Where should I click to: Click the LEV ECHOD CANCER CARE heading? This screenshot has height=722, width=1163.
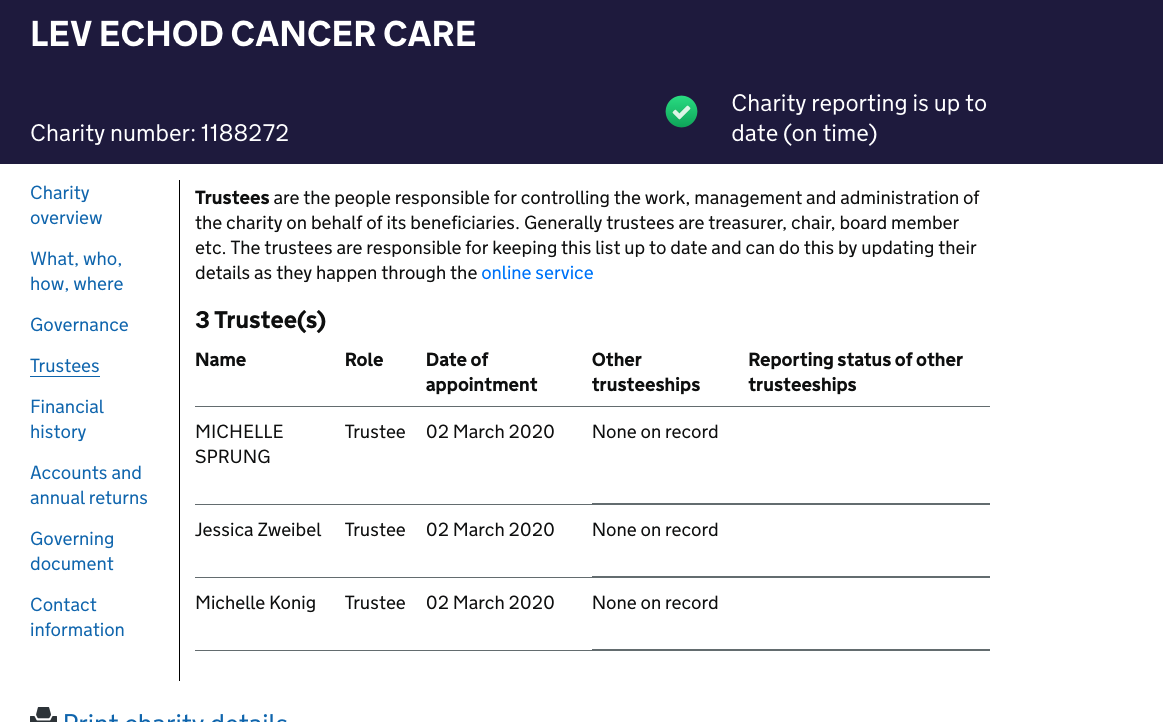click(x=253, y=34)
